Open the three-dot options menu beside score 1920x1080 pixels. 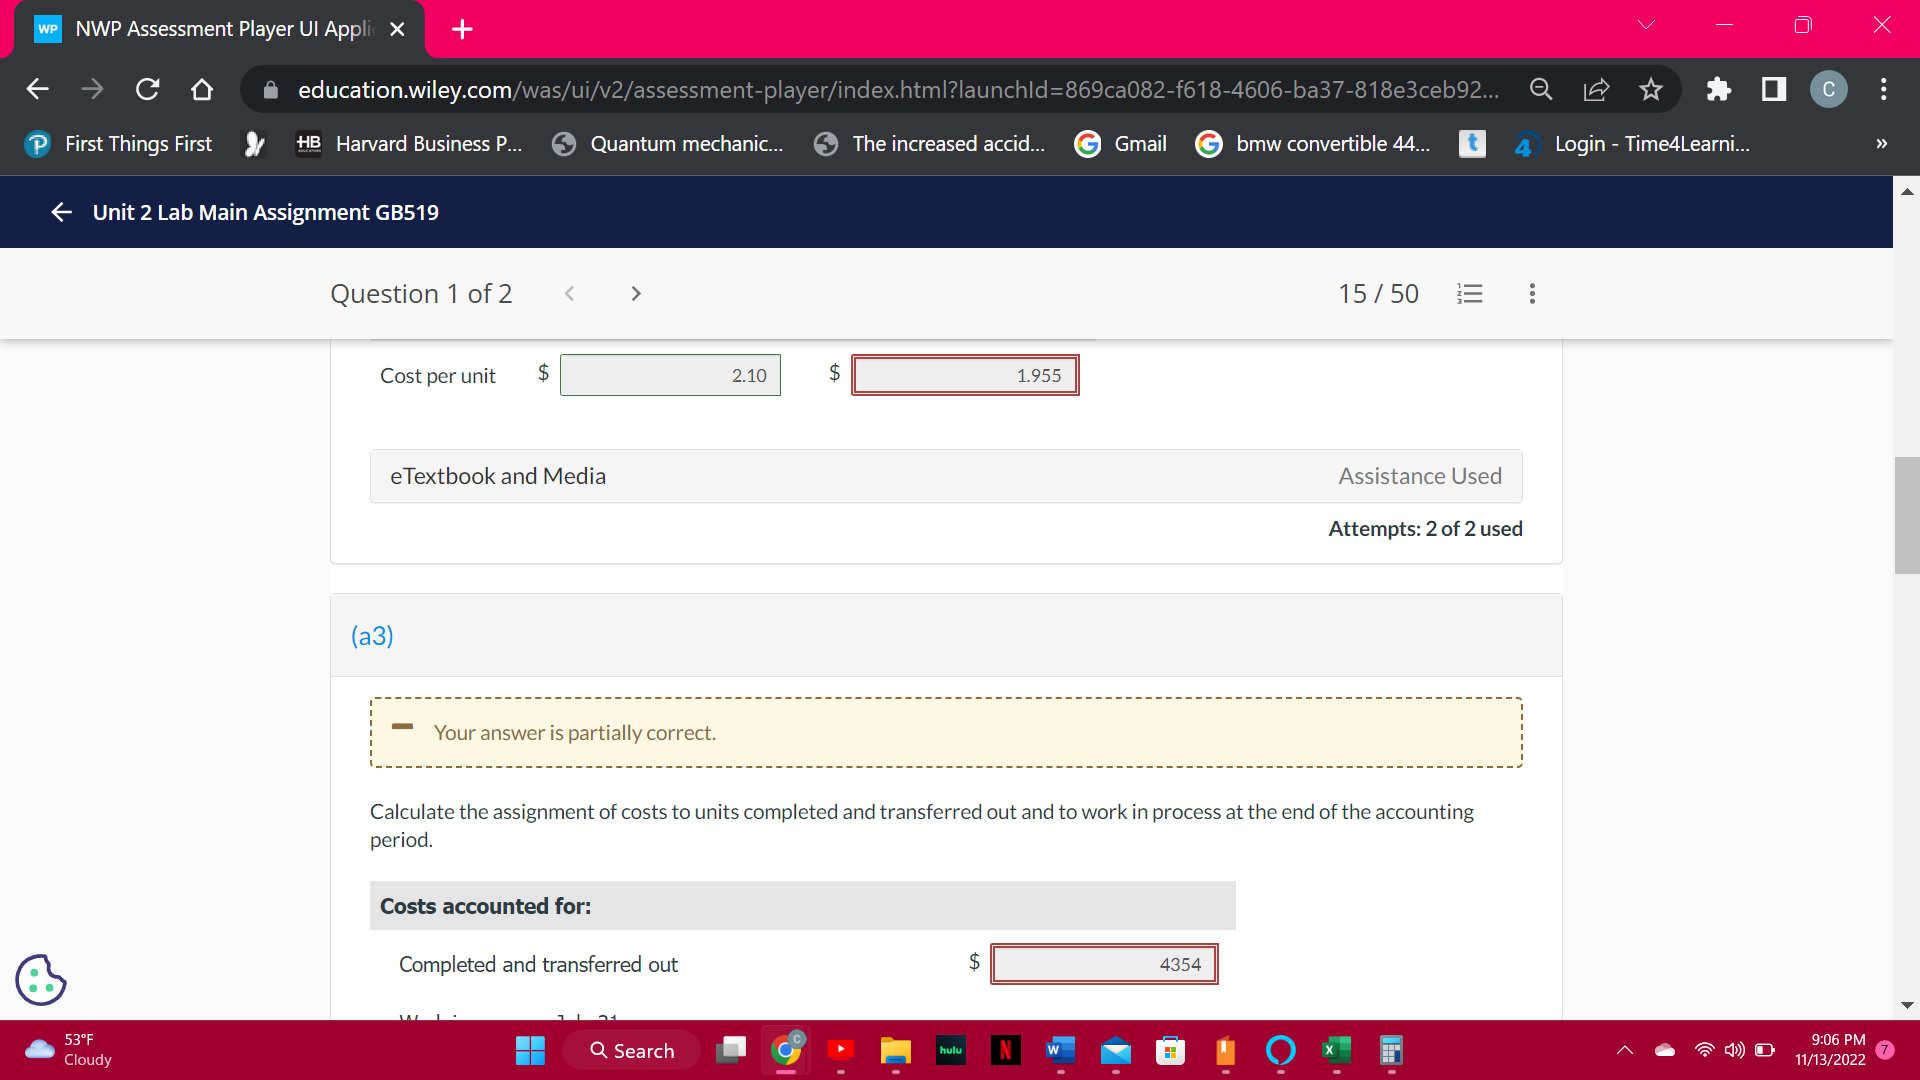click(x=1532, y=294)
